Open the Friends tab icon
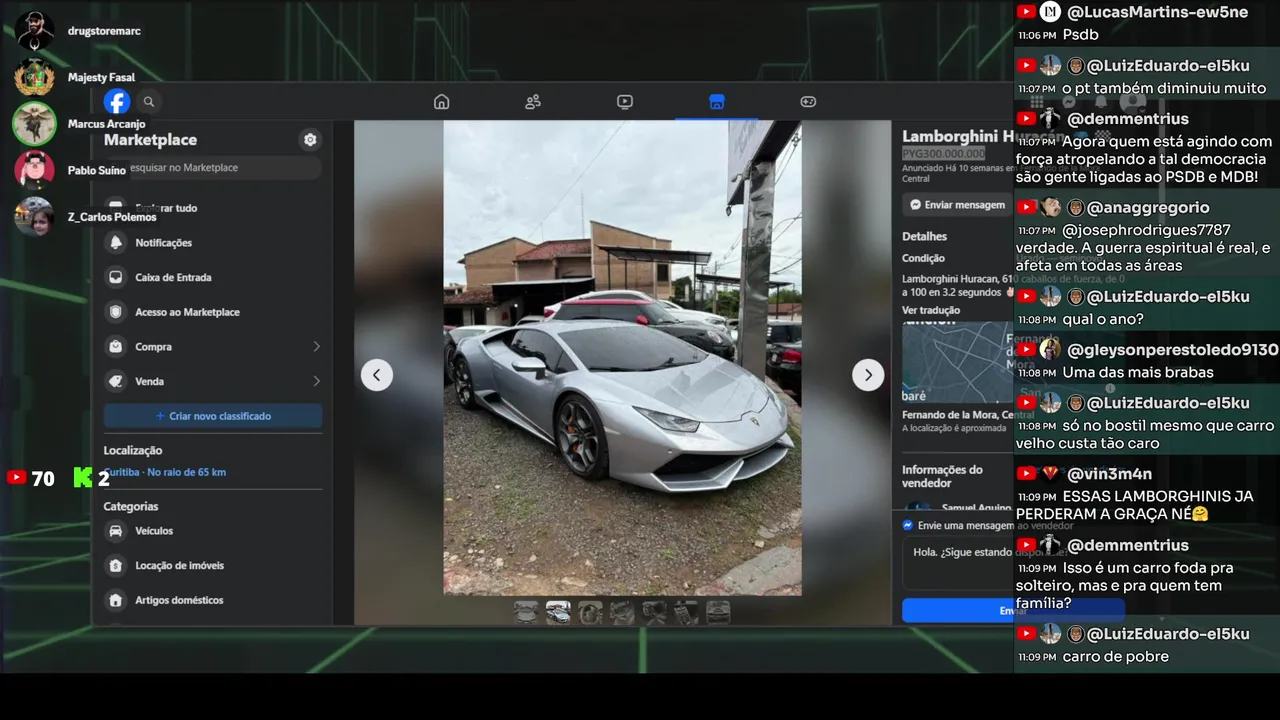Screen dimensions: 1280x720 coord(533,101)
